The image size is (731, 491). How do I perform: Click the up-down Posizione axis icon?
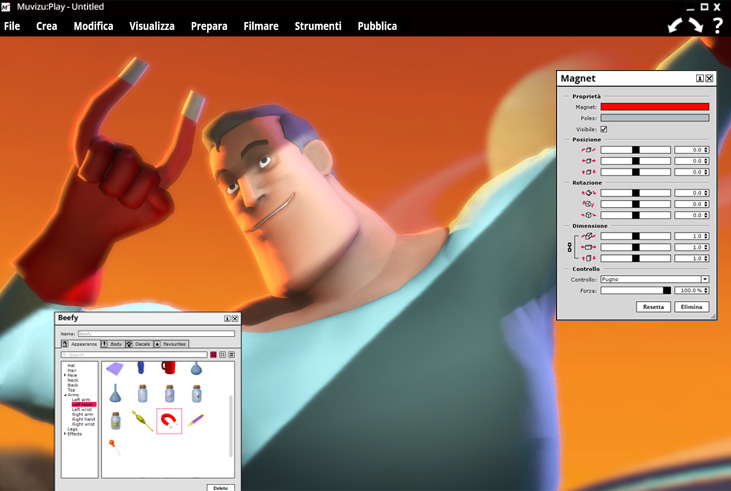pos(588,172)
